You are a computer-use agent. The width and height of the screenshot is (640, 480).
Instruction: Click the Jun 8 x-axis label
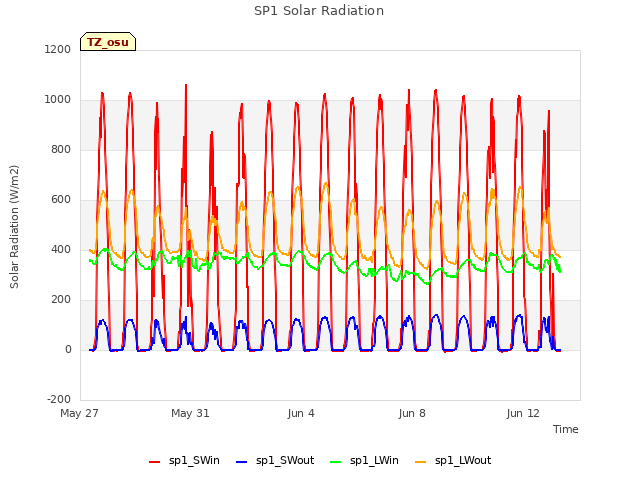412,413
